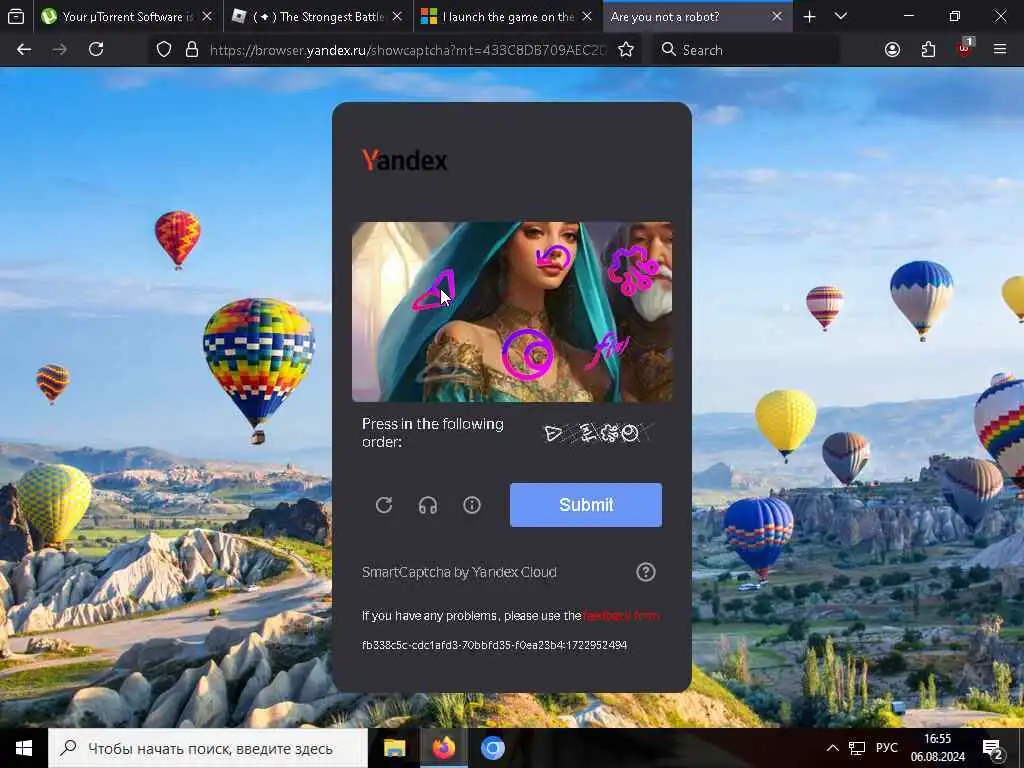Screen dimensions: 1024x768
Task: Open tracking protection shield icon
Action: click(x=164, y=50)
